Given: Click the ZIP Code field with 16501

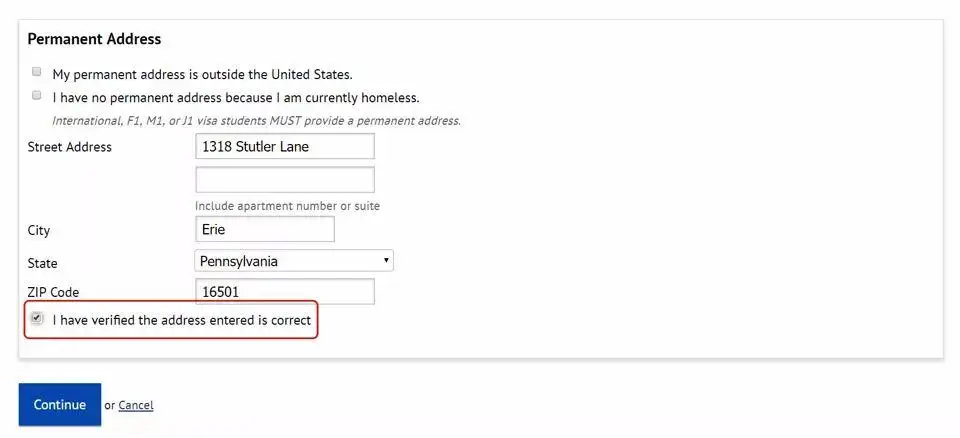Looking at the screenshot, I should (285, 292).
